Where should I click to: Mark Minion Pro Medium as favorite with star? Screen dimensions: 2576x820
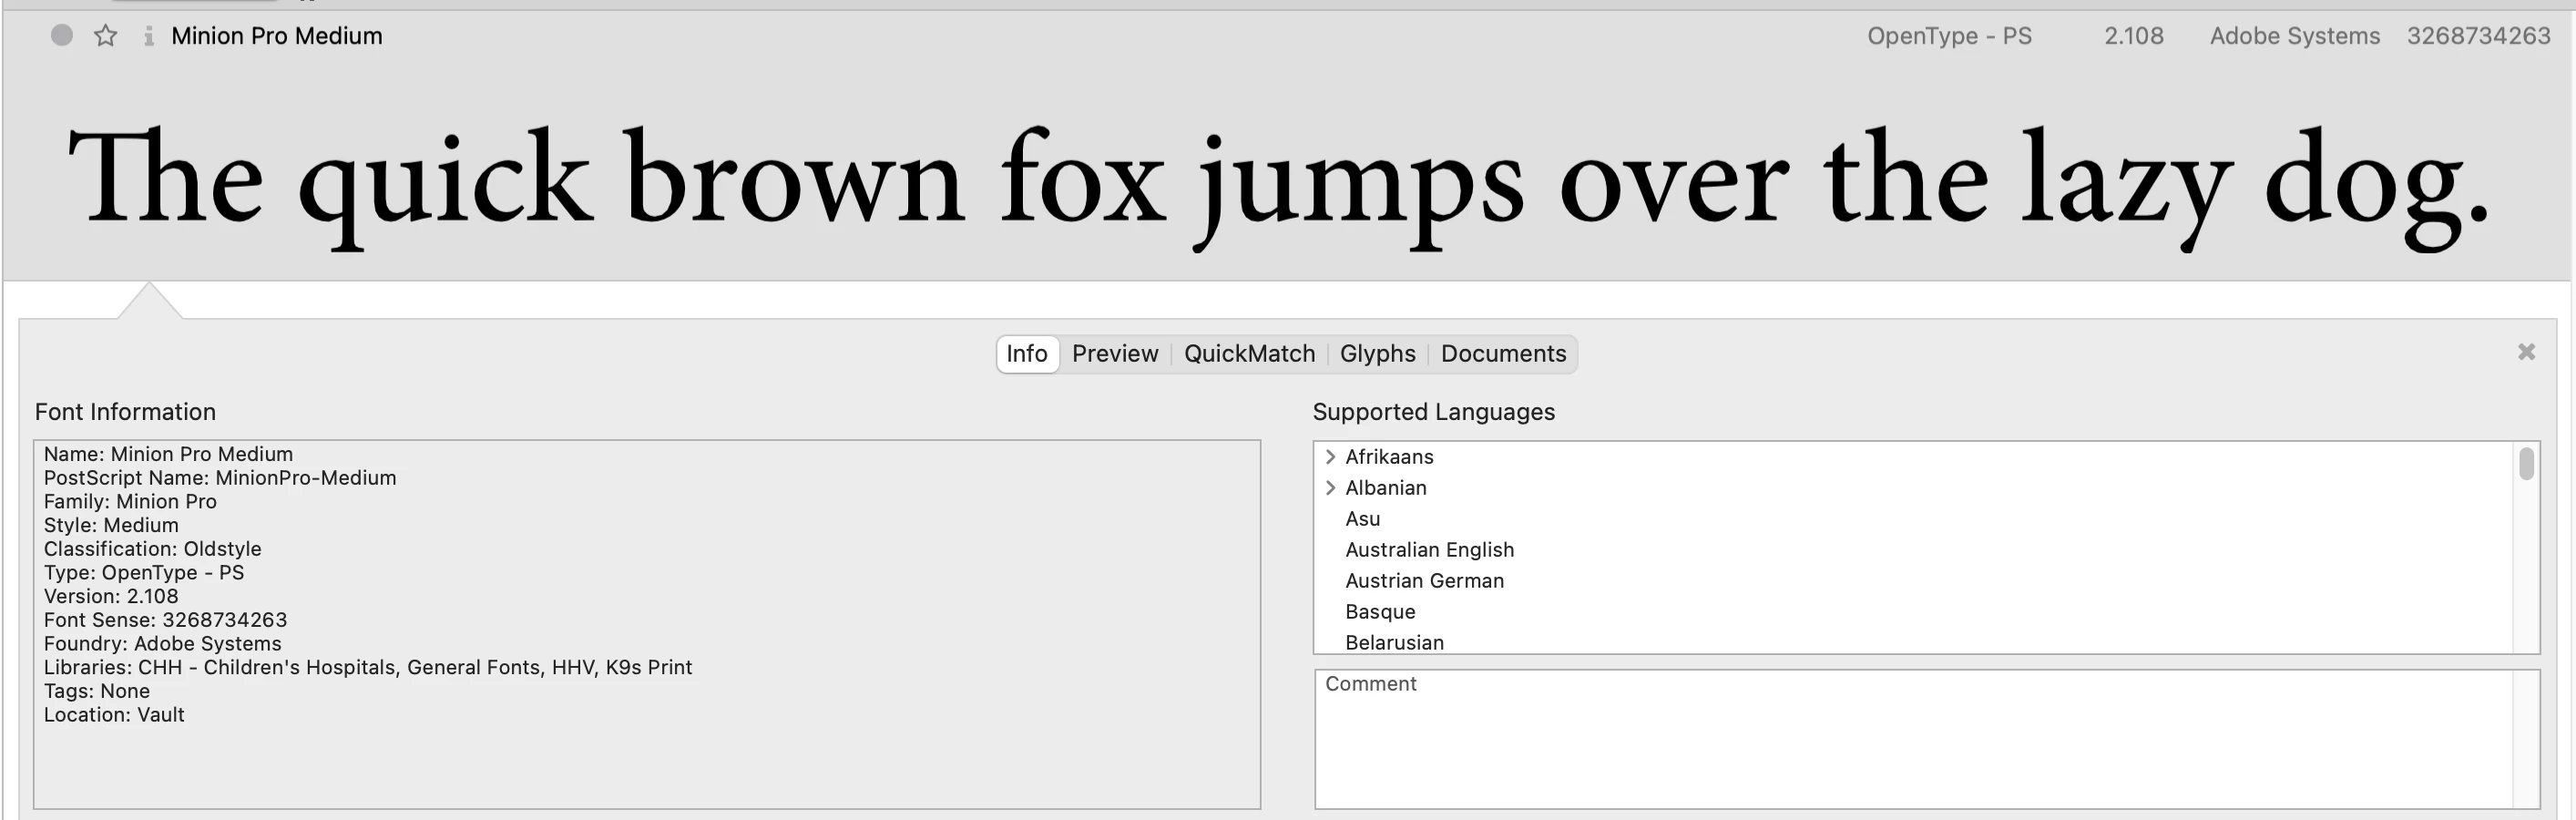(x=105, y=36)
